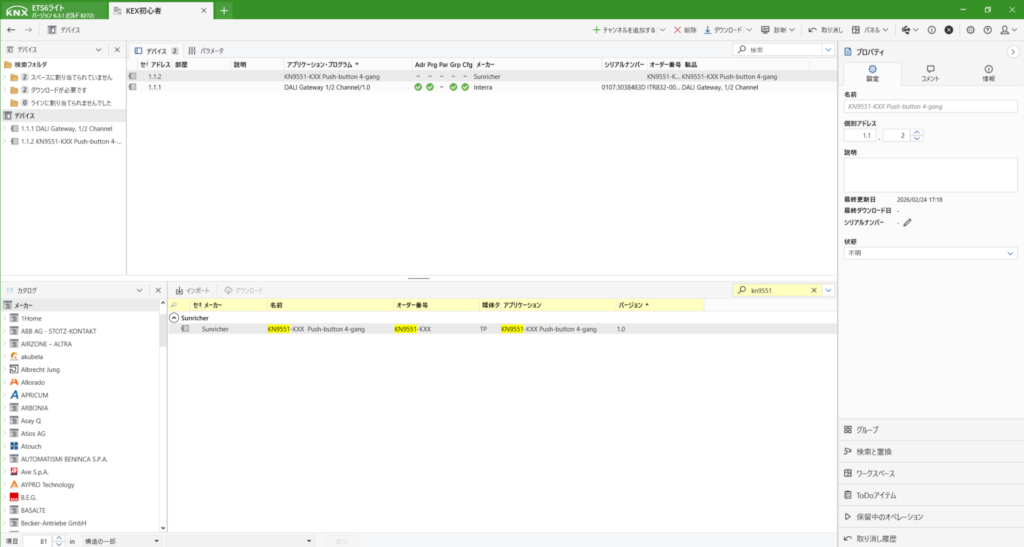
Task: Expand the ABB AG - STOTZ-KONTAKT manufacturer
Action: click(x=4, y=330)
